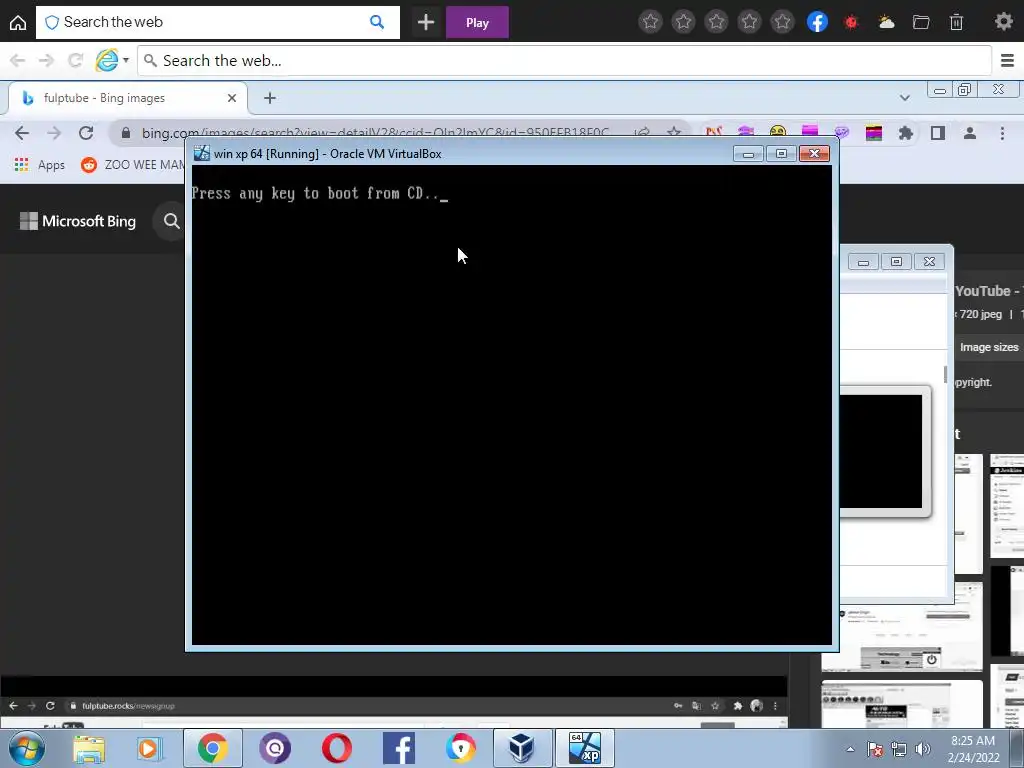Open volume speaker icon in system tray
The height and width of the screenshot is (768, 1024).
click(923, 750)
